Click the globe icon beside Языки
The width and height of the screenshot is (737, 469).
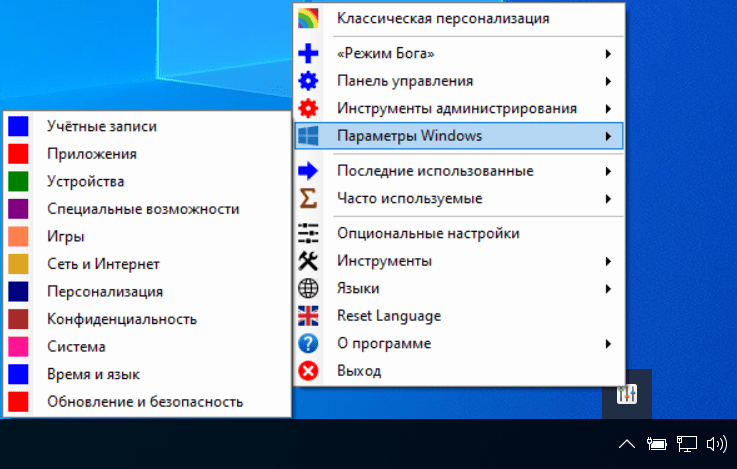(x=308, y=289)
